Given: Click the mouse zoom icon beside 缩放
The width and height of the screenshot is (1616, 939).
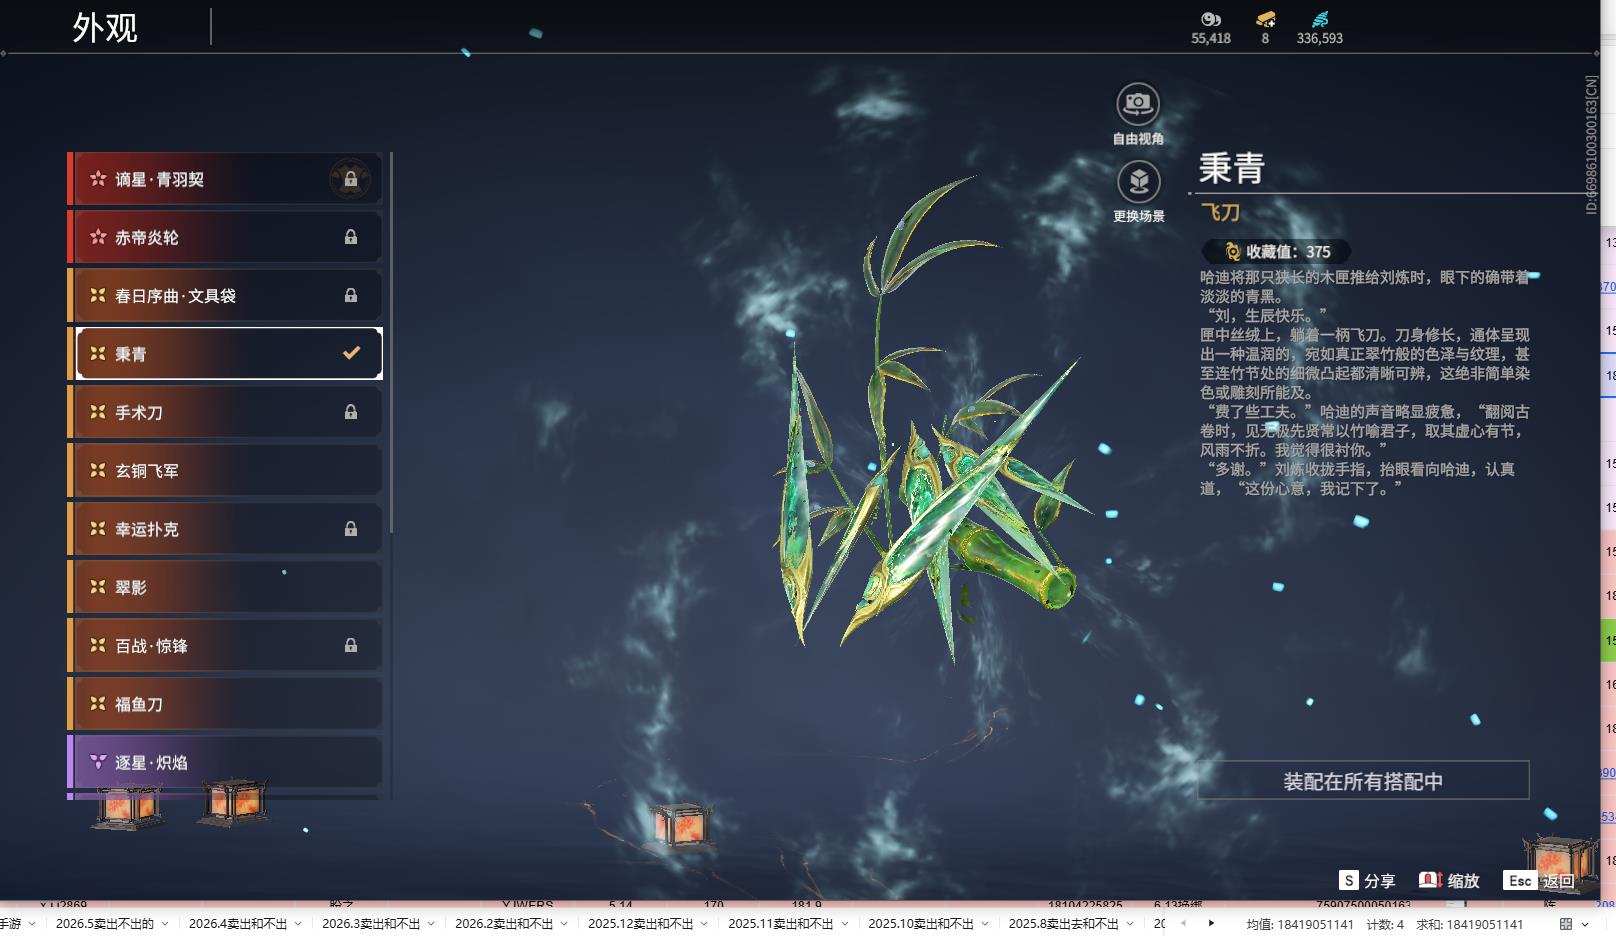Looking at the screenshot, I should pyautogui.click(x=1430, y=880).
